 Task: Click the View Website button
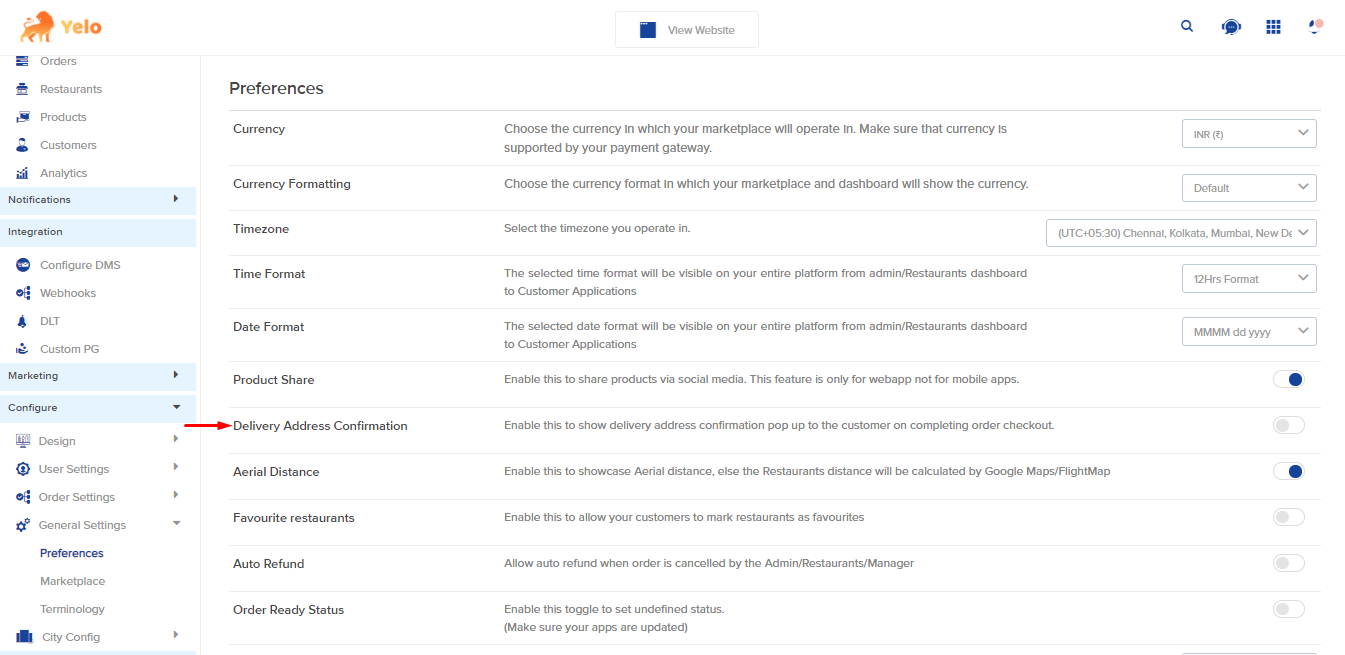coord(687,30)
